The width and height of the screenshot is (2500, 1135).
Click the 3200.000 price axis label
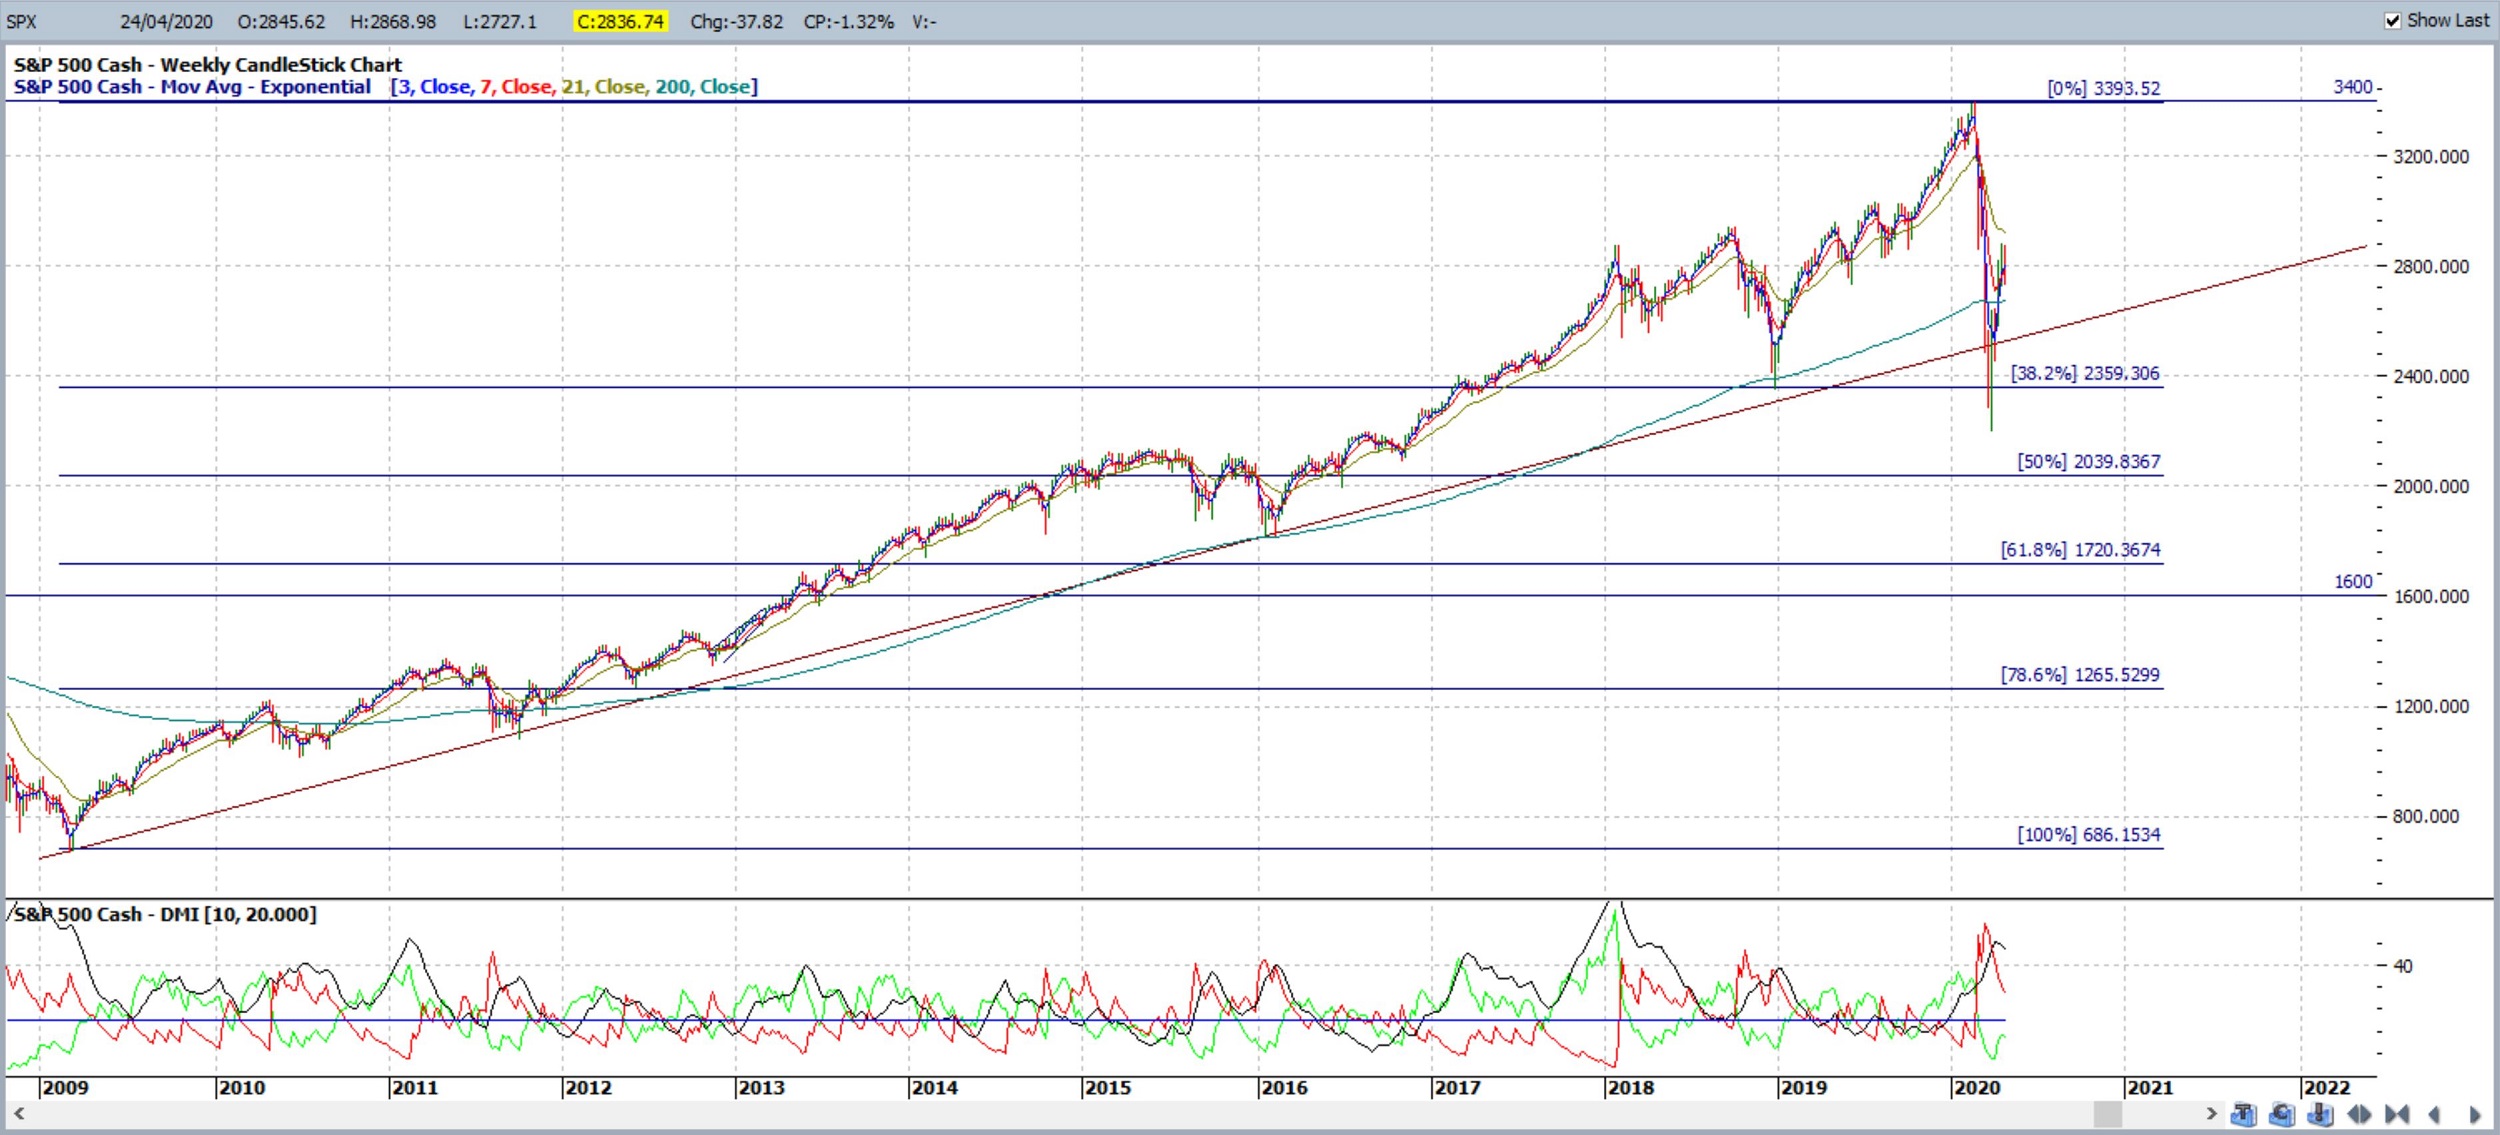coord(2431,157)
